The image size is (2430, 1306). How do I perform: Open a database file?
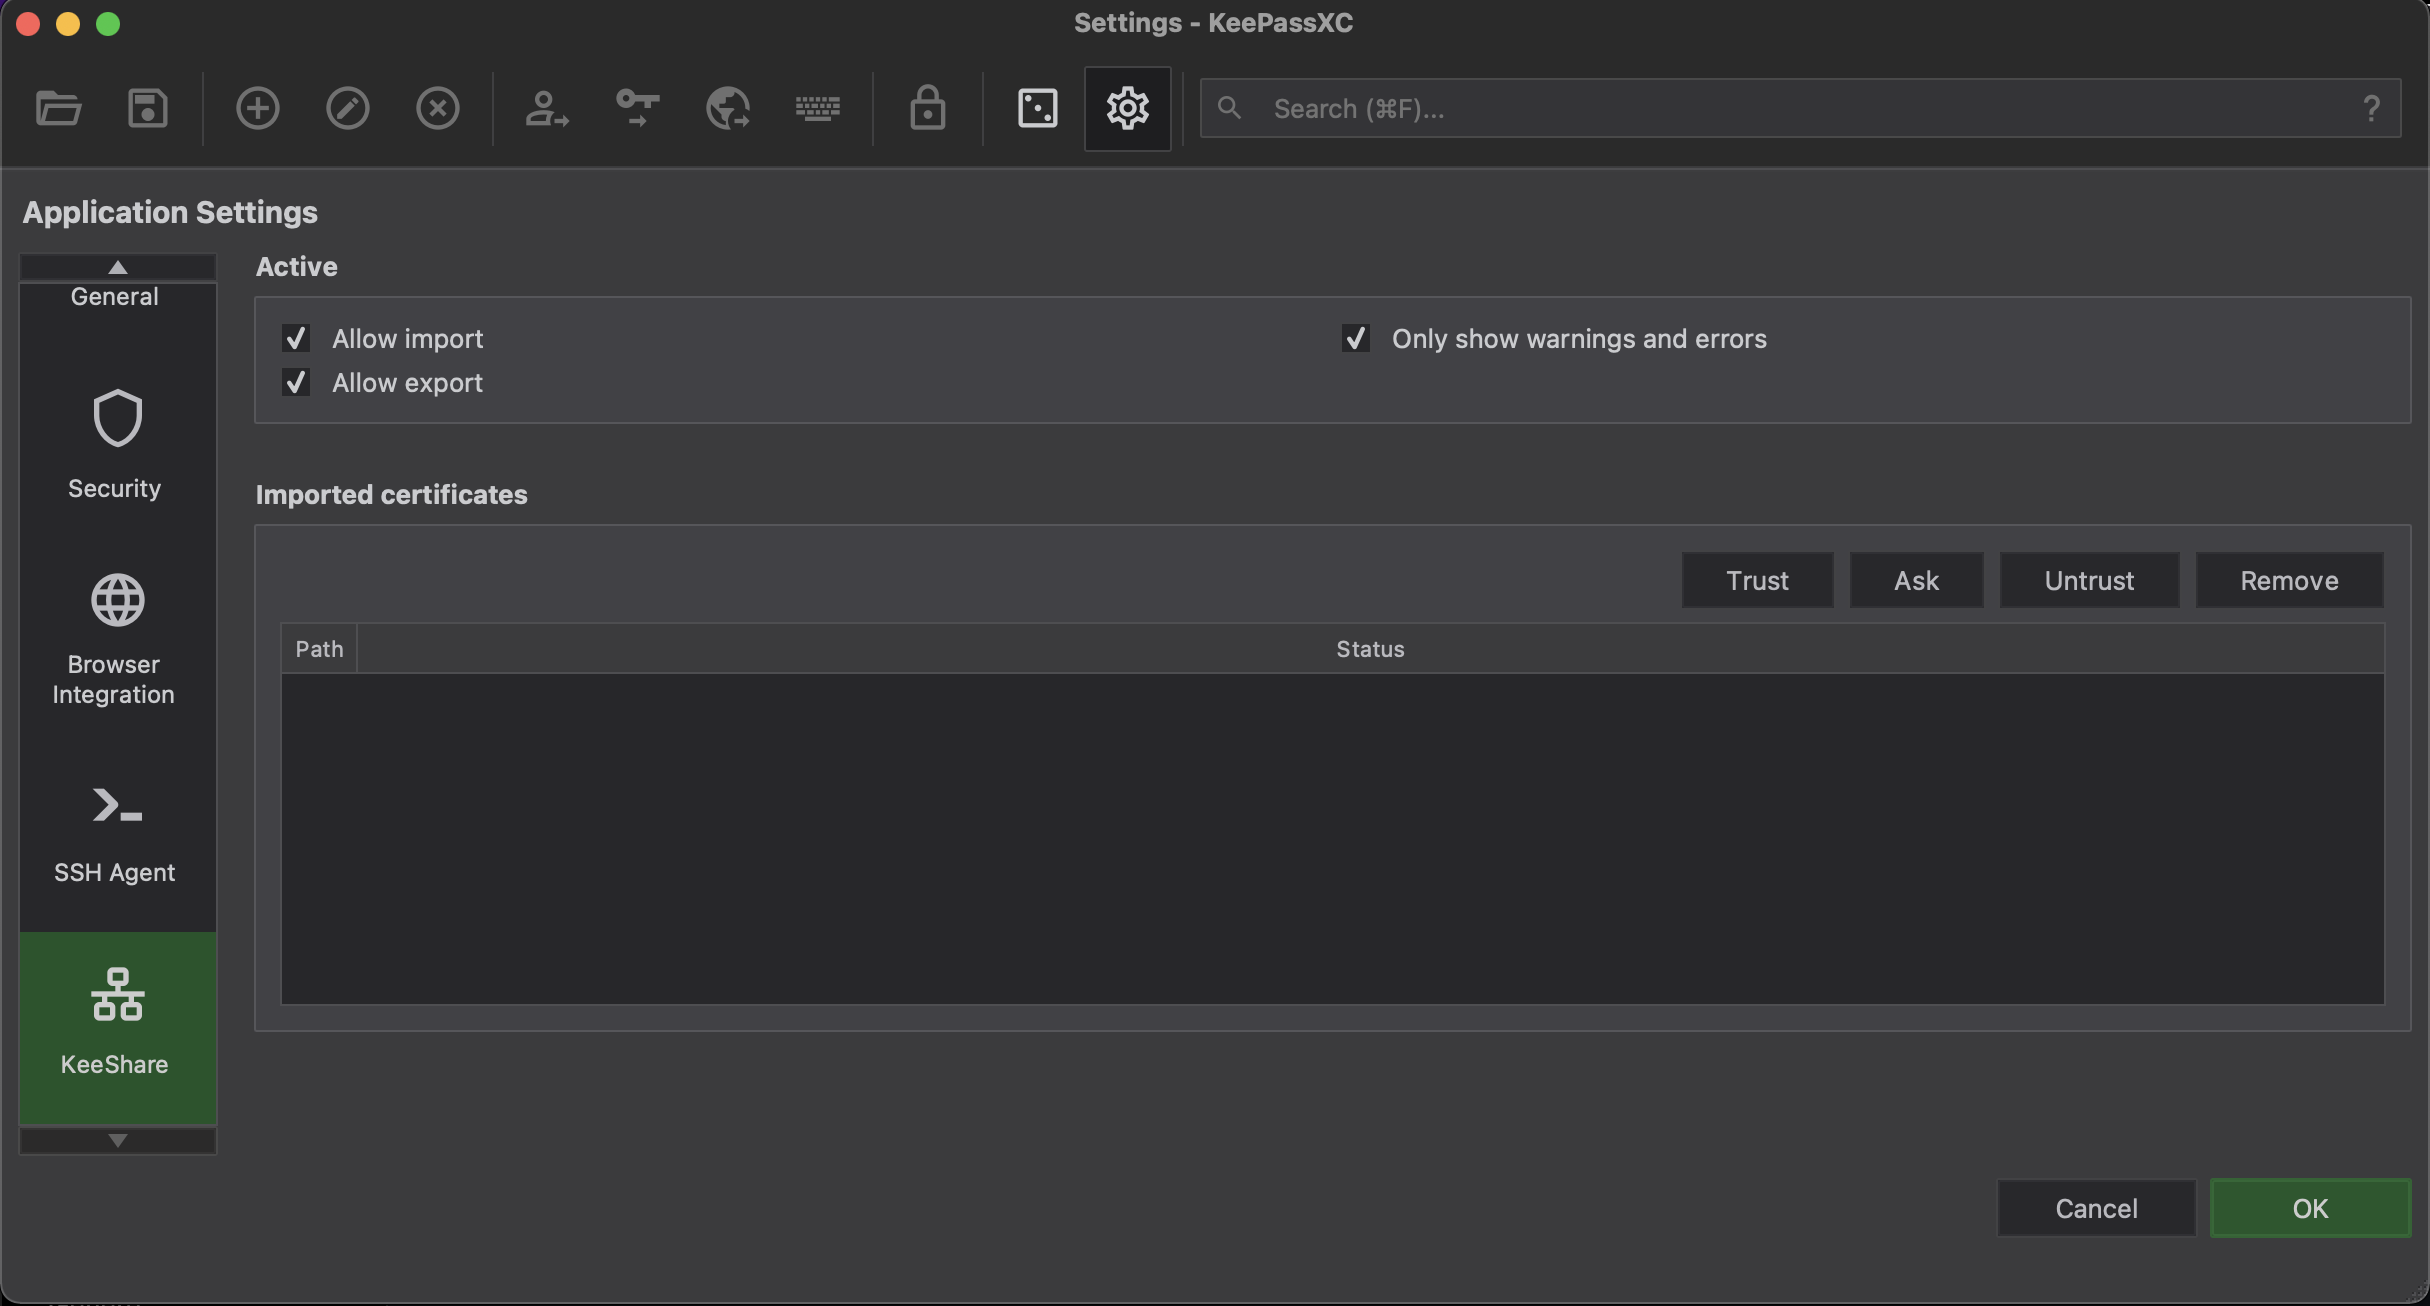pos(58,108)
